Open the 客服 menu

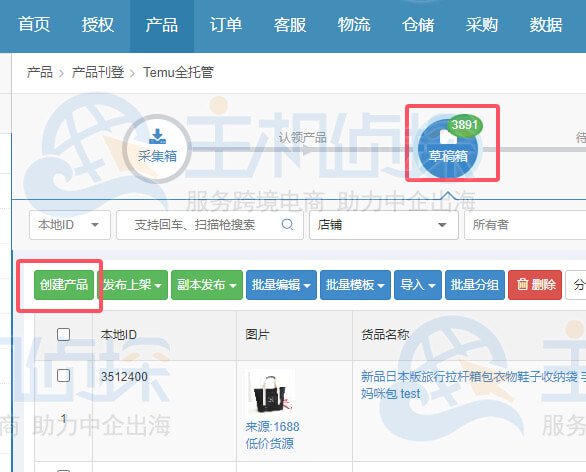[290, 25]
